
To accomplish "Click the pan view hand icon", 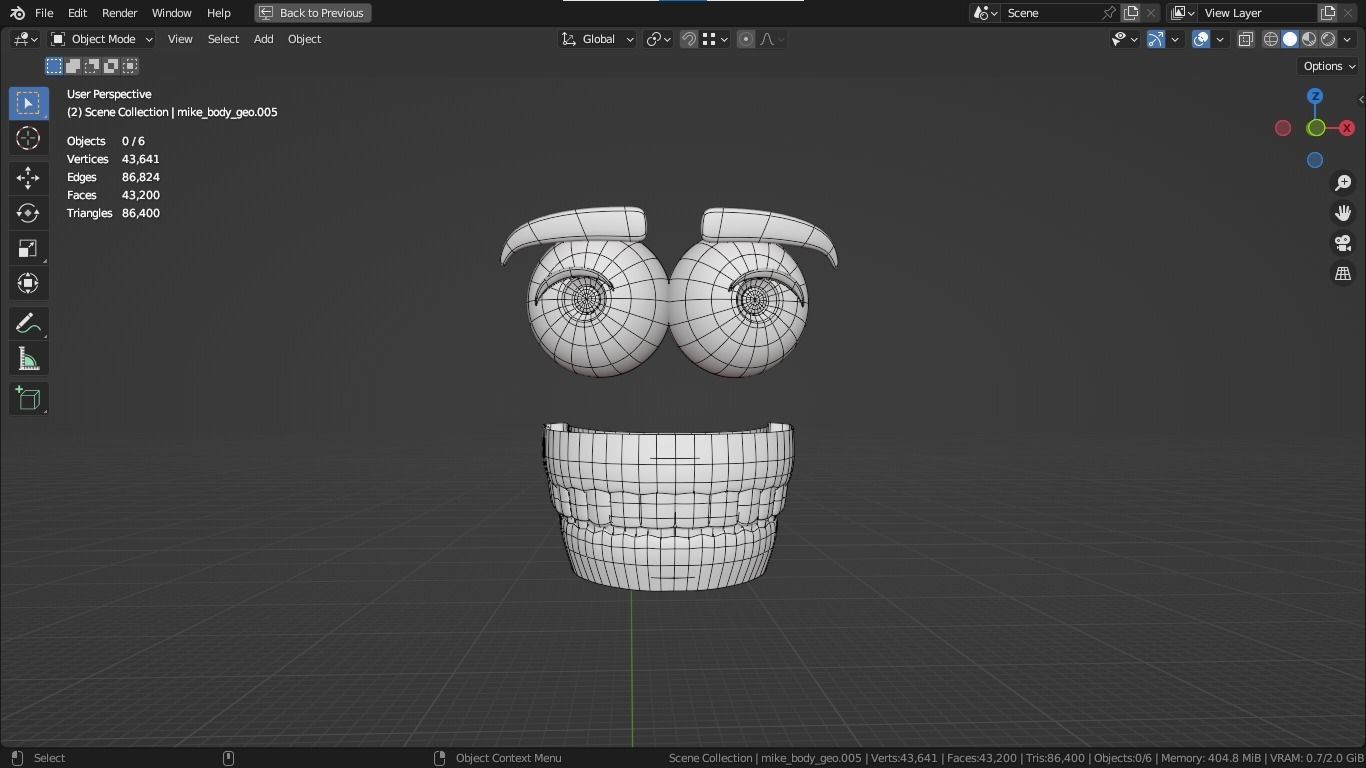I will pyautogui.click(x=1343, y=213).
